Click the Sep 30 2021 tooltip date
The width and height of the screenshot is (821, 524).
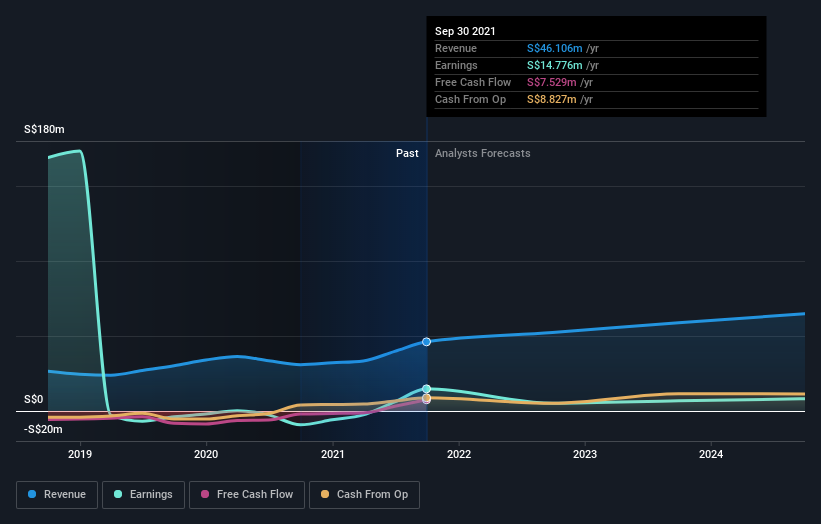465,31
